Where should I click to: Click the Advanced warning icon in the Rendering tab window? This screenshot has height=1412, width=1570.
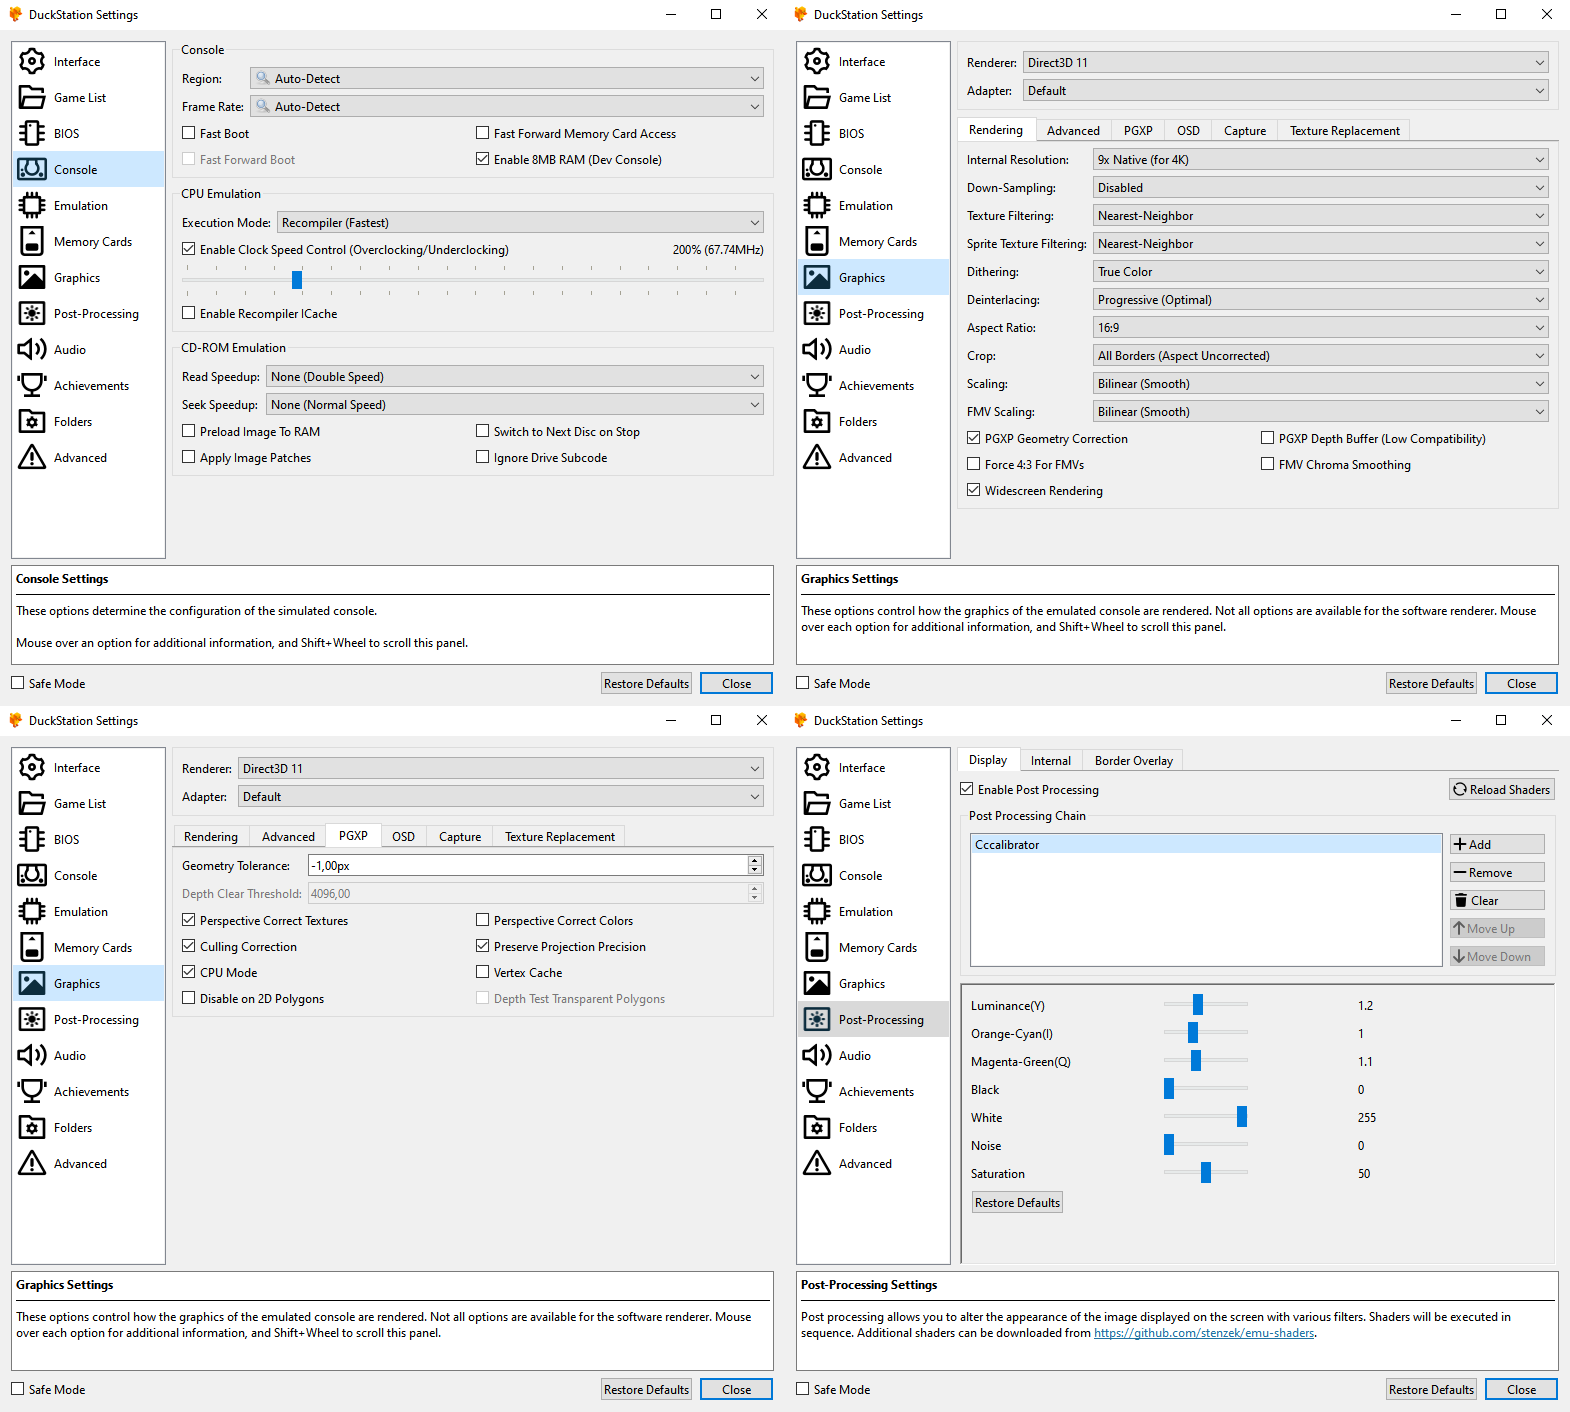tap(817, 458)
